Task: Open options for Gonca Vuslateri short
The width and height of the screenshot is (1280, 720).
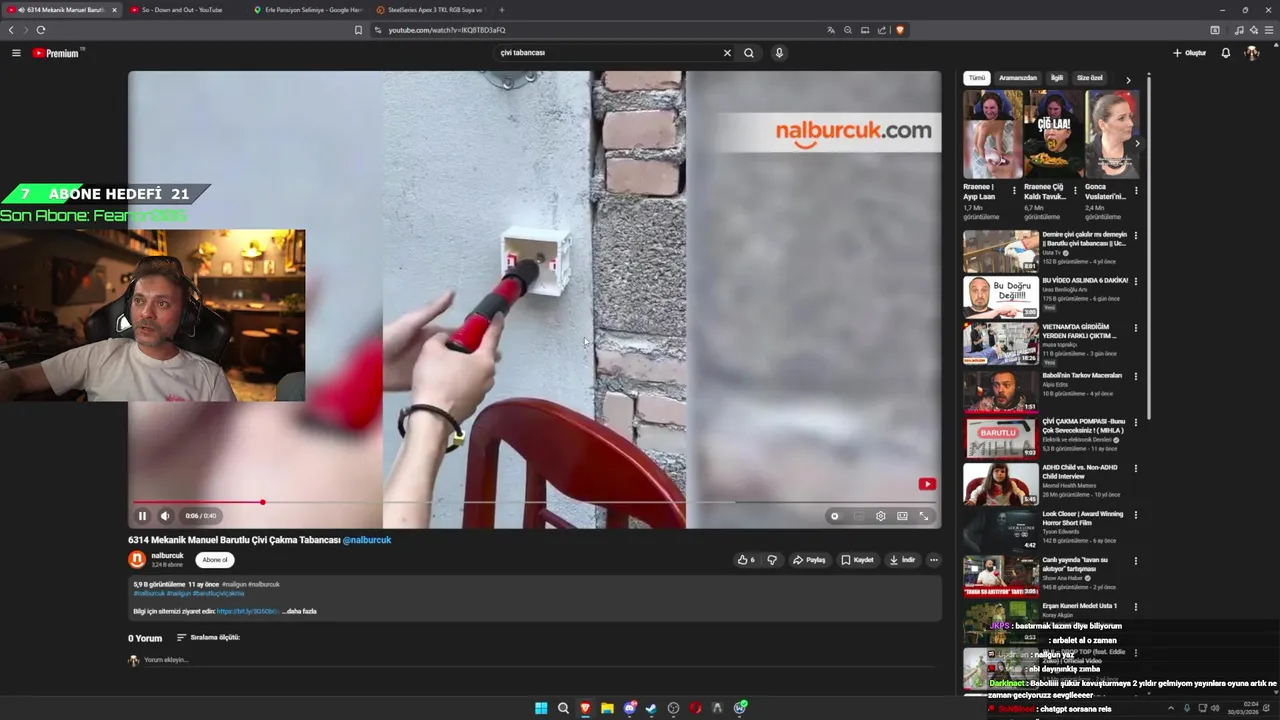Action: click(x=1136, y=190)
